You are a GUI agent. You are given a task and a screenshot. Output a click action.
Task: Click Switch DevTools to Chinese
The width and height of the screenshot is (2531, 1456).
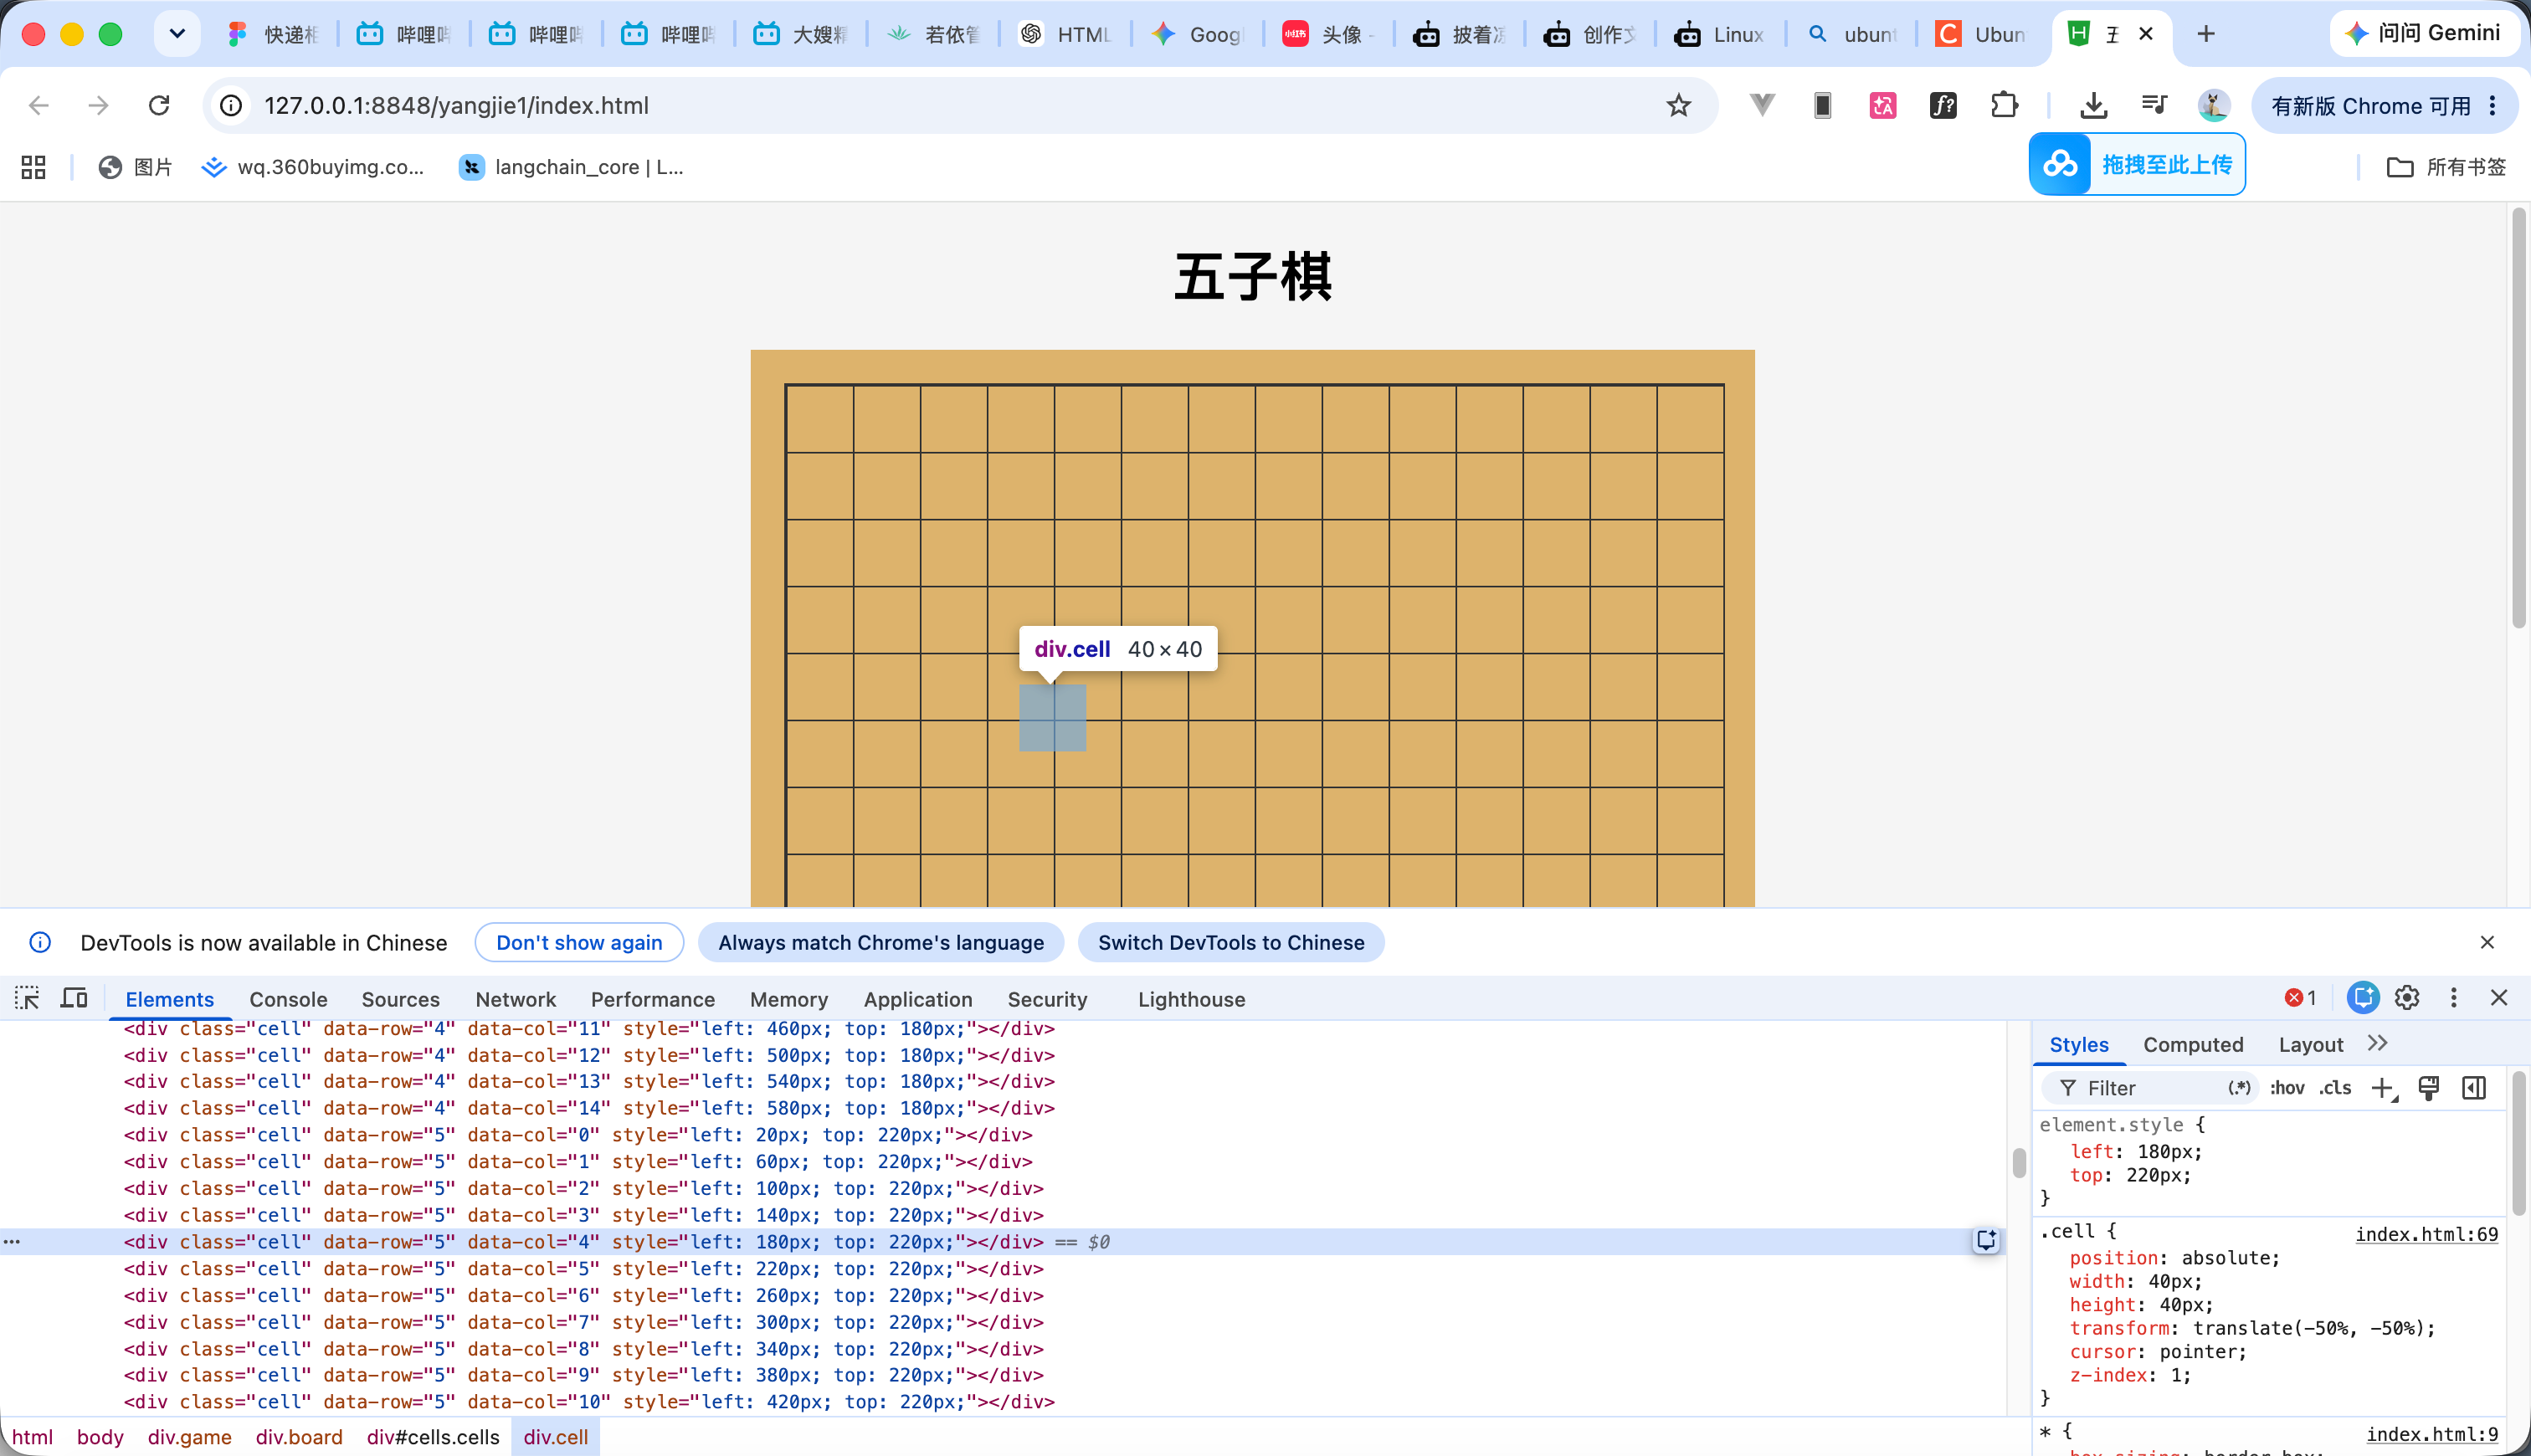click(1231, 942)
